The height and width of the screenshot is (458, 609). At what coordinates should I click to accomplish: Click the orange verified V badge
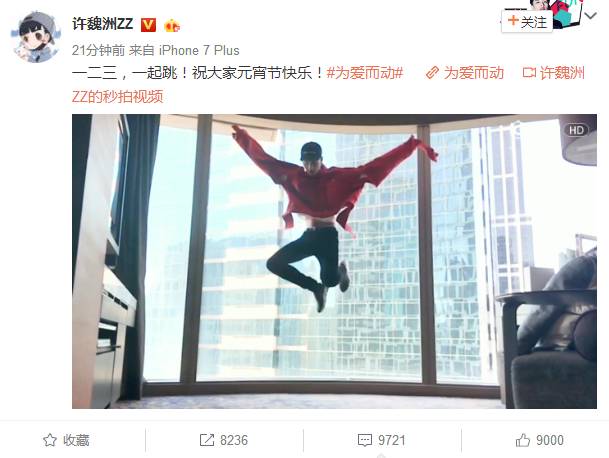pyautogui.click(x=148, y=25)
